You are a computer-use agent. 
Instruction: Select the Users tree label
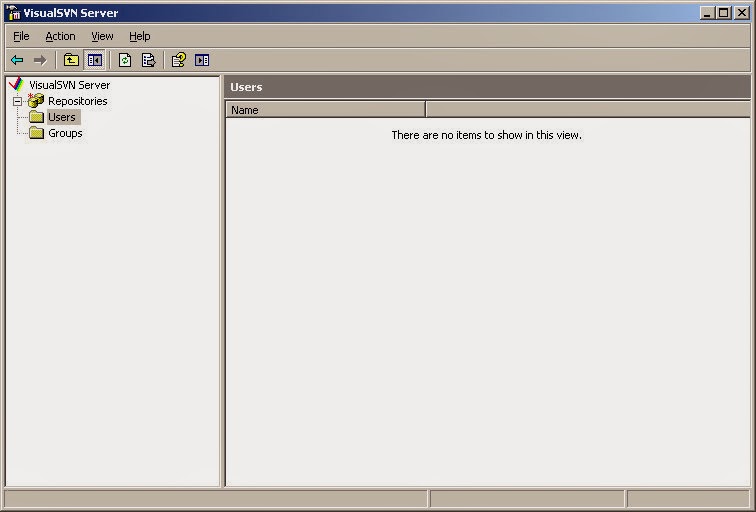[63, 117]
